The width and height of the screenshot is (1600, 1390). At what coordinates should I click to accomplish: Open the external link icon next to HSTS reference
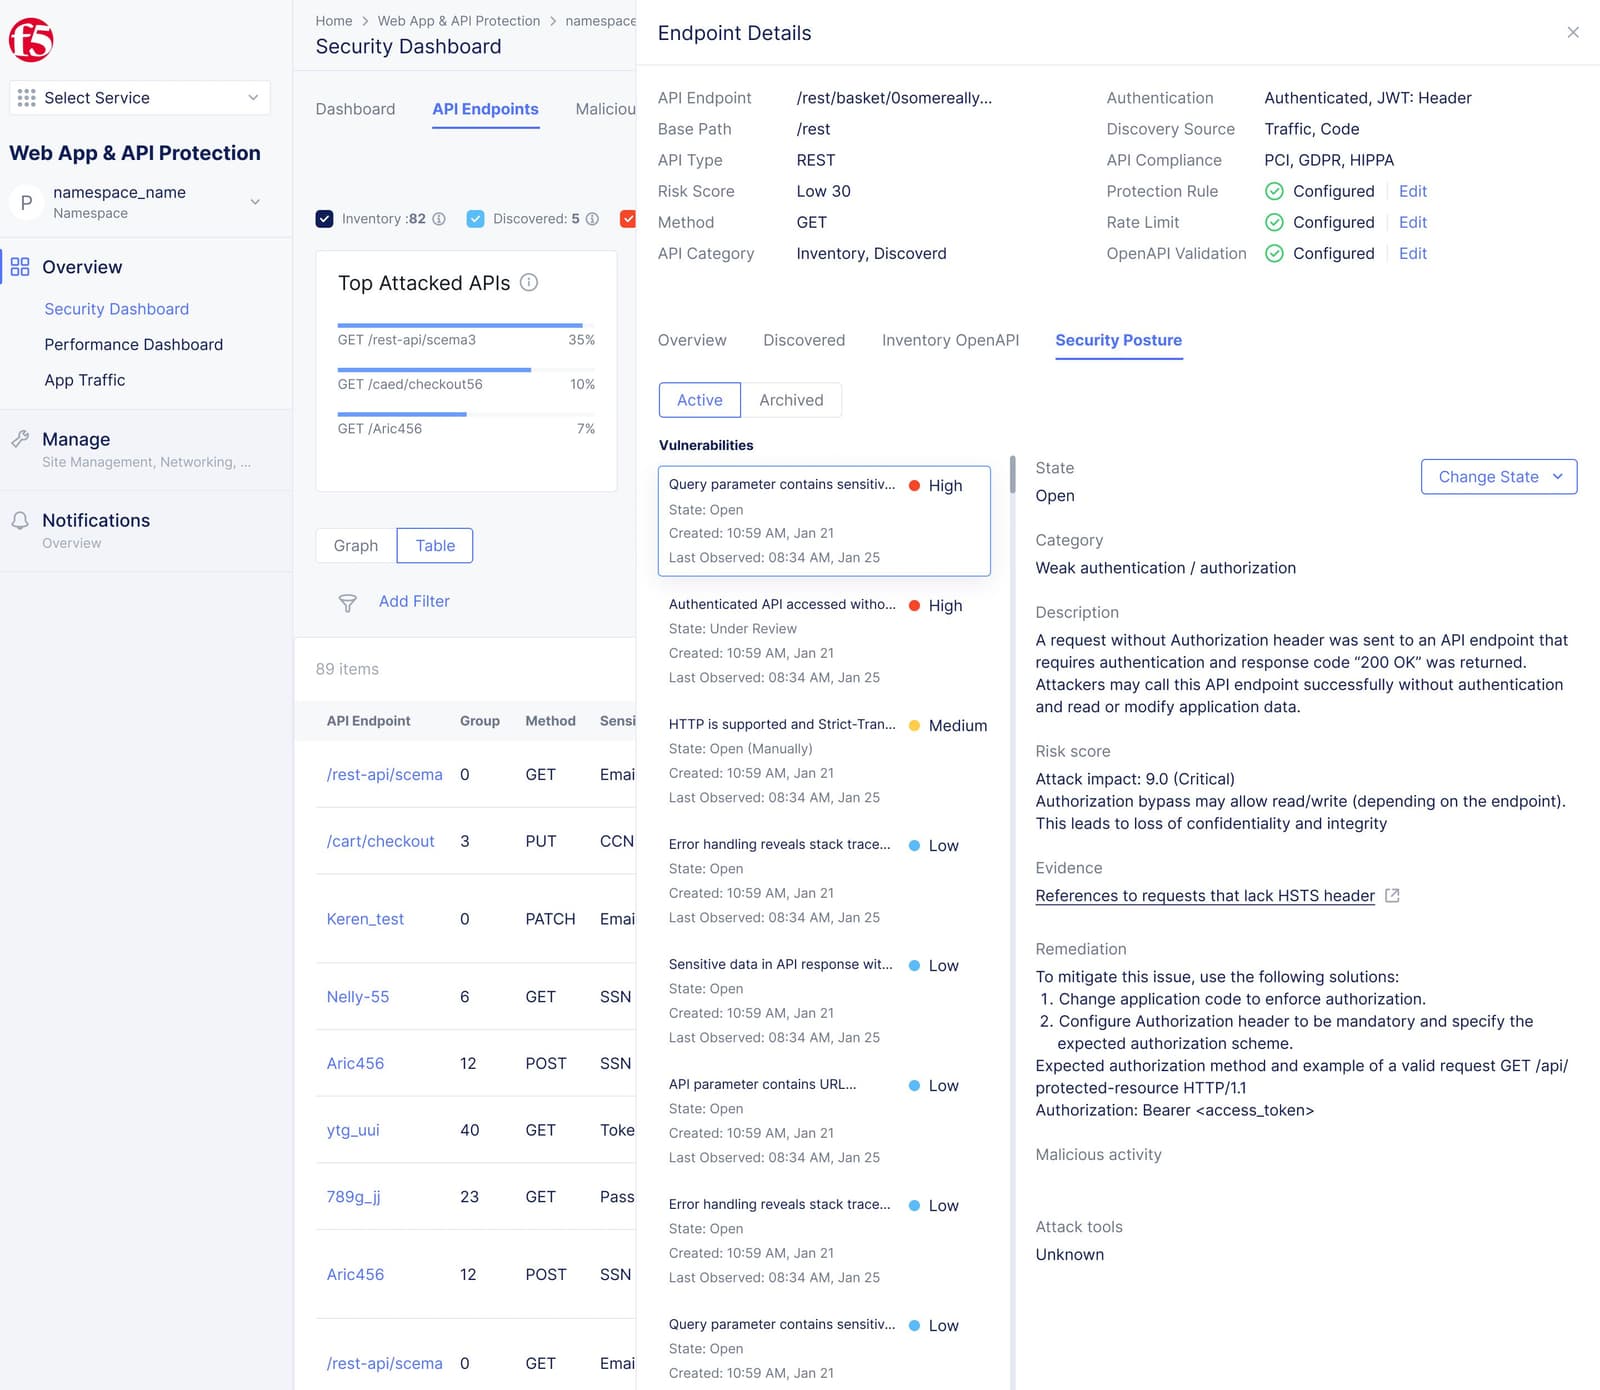[1392, 896]
